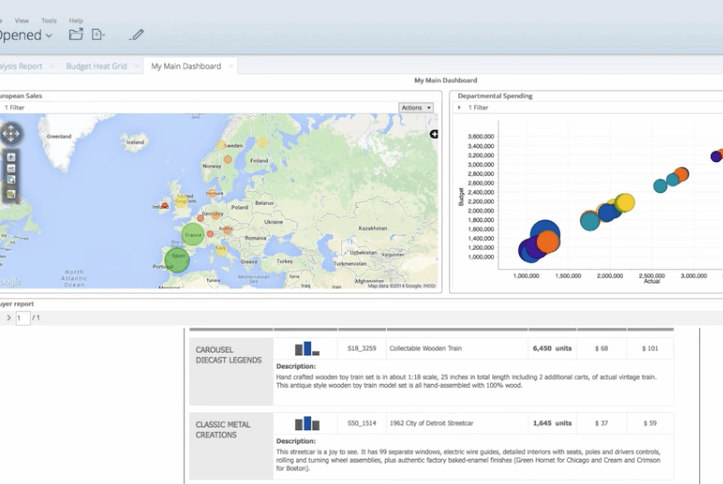The image size is (723, 484).
Task: Click the $ 101 price cell
Action: [650, 348]
